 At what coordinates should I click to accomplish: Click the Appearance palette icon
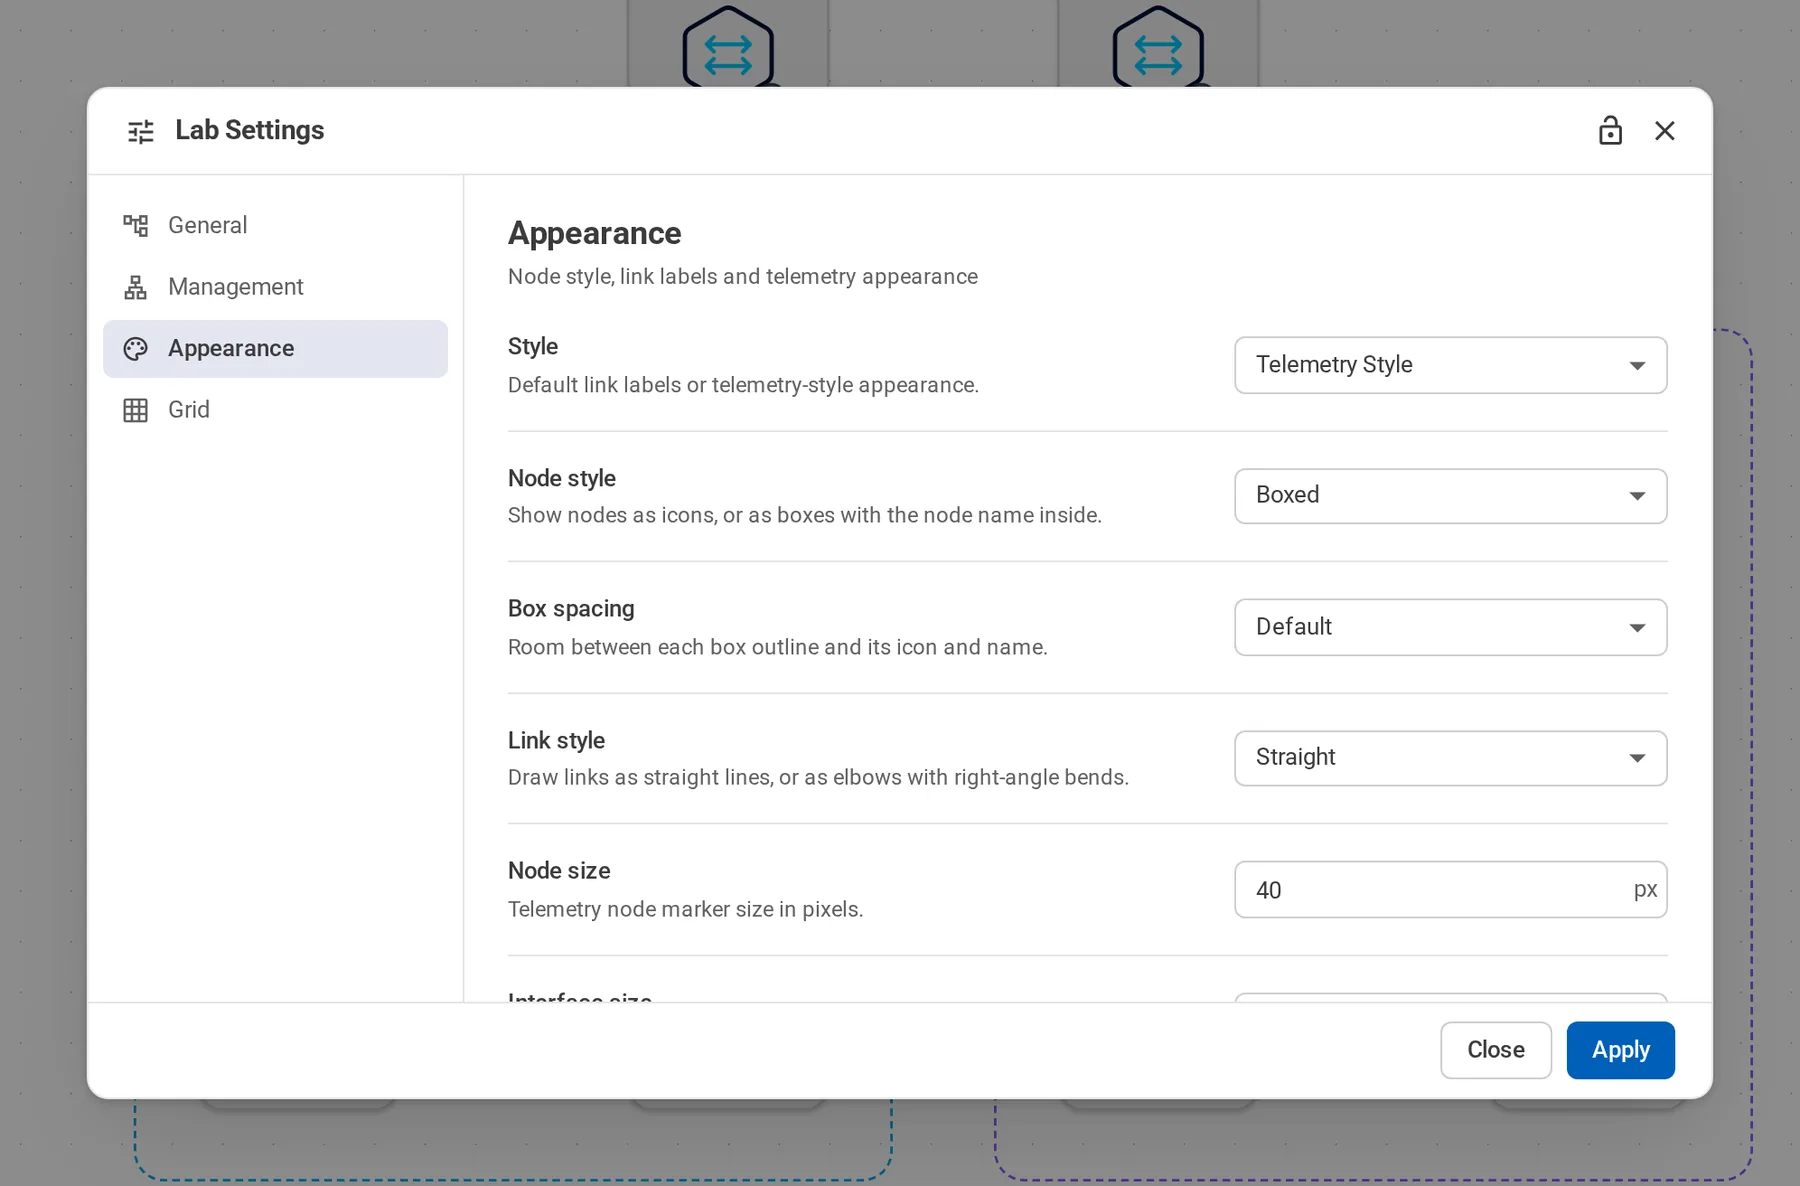pyautogui.click(x=136, y=349)
